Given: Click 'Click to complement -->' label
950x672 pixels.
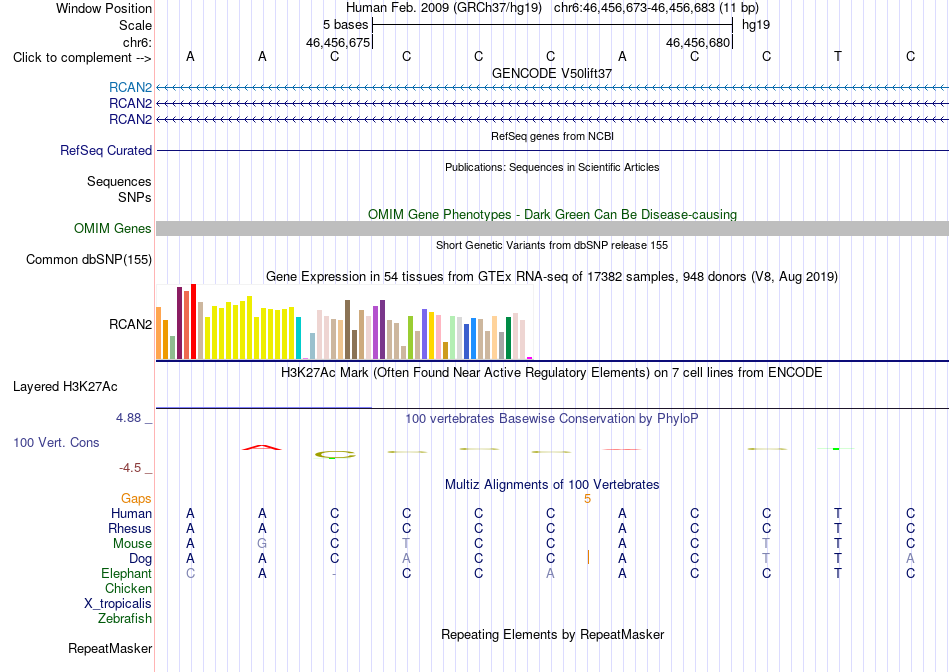Looking at the screenshot, I should (82, 58).
